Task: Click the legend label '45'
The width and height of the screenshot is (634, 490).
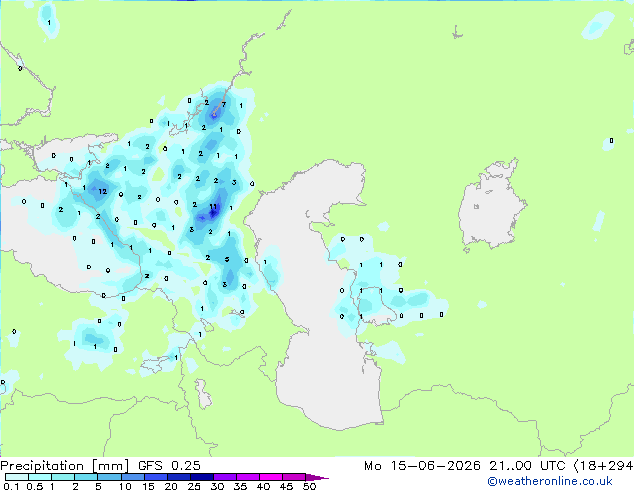Action: click(286, 486)
